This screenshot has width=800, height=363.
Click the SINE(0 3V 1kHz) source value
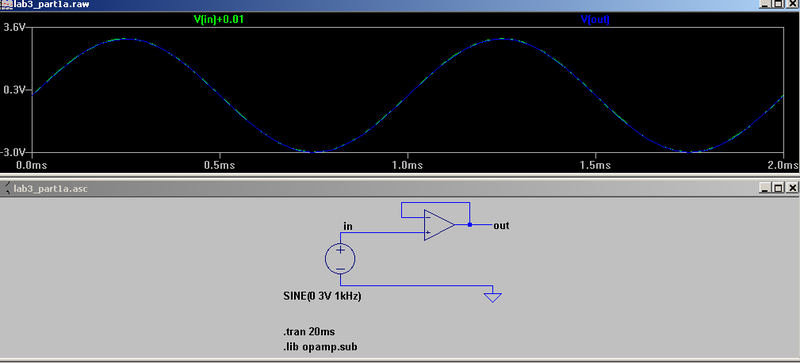(322, 296)
